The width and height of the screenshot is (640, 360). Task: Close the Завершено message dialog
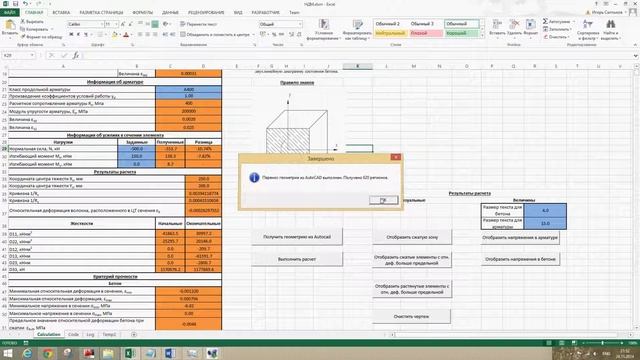pos(396,157)
